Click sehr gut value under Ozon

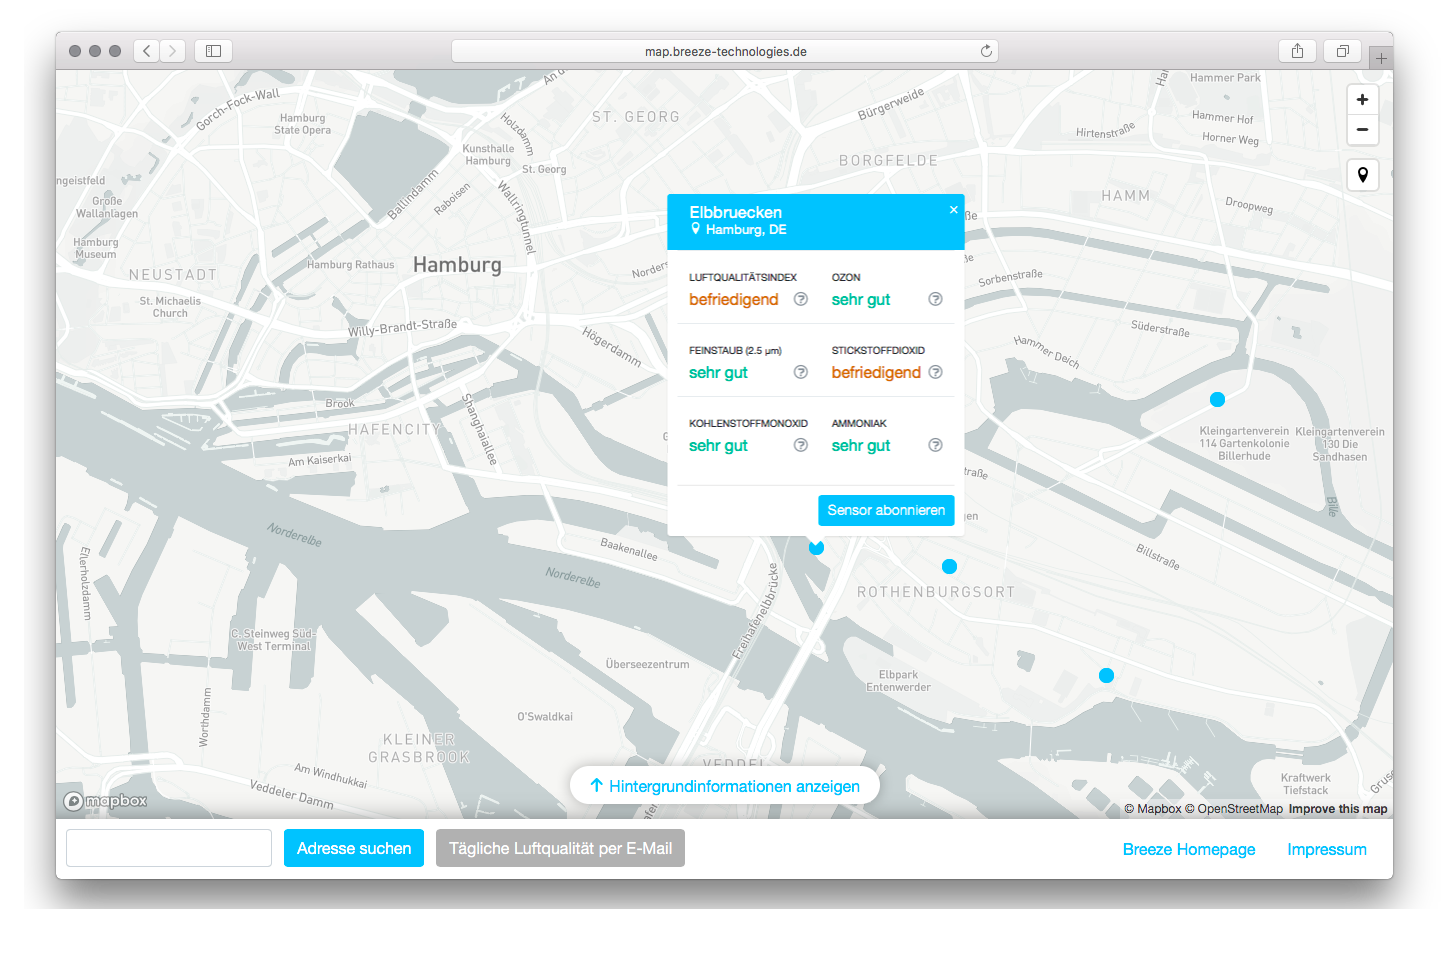tap(861, 299)
